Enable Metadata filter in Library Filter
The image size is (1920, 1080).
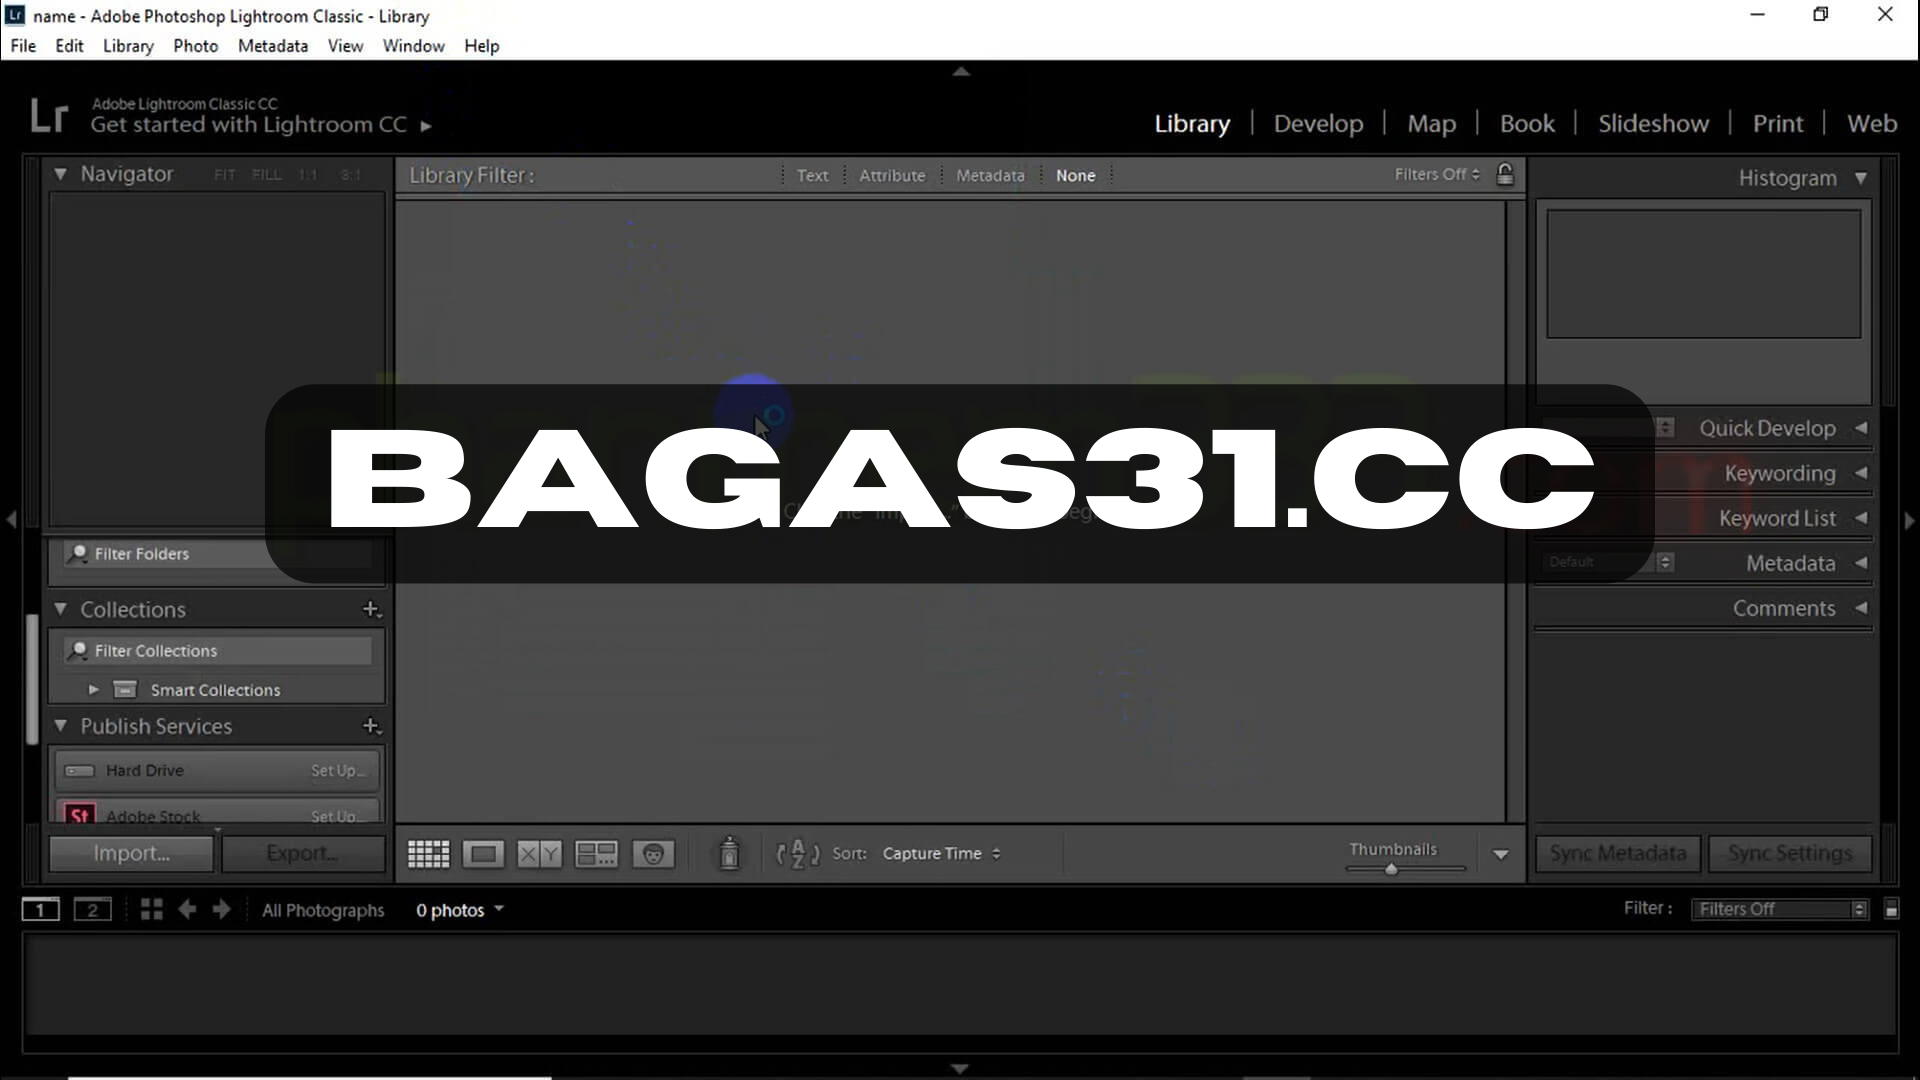[990, 175]
